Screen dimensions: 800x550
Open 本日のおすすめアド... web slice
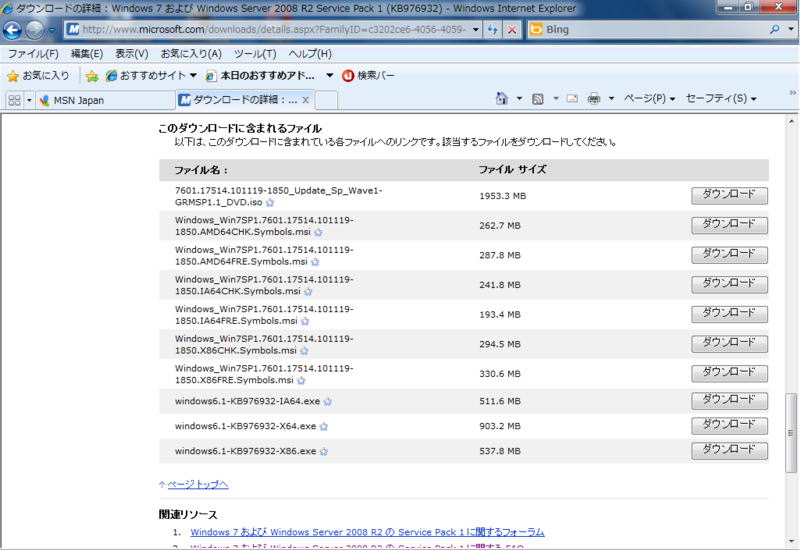[x=260, y=76]
